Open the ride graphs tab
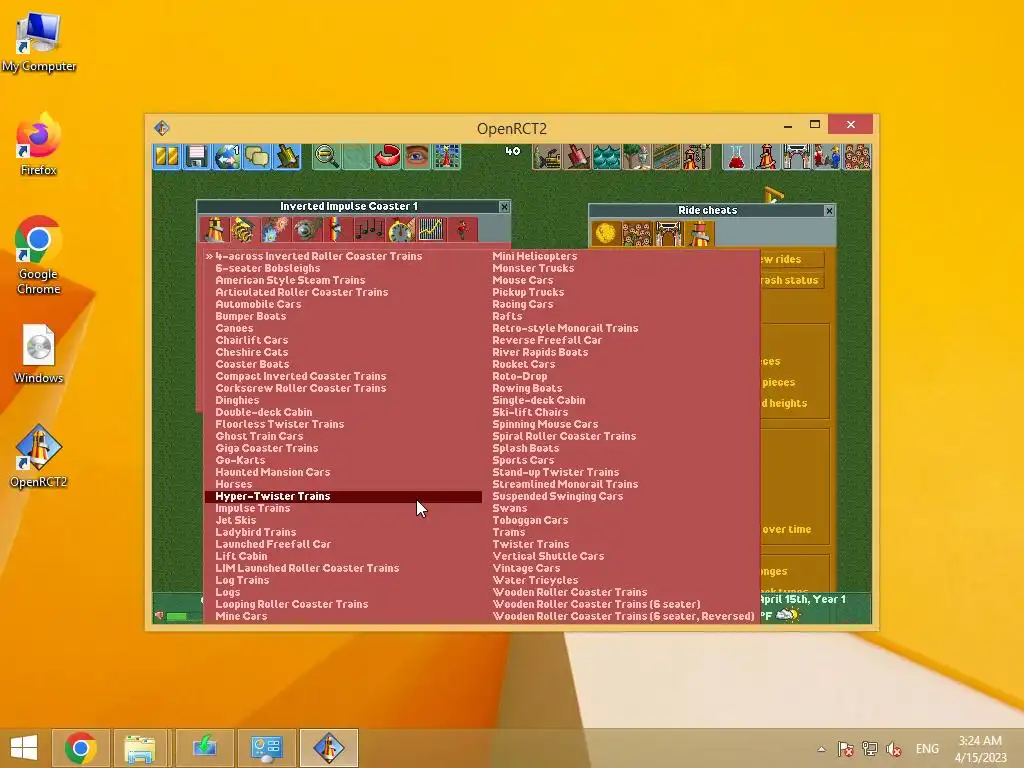The image size is (1024, 768). 431,230
